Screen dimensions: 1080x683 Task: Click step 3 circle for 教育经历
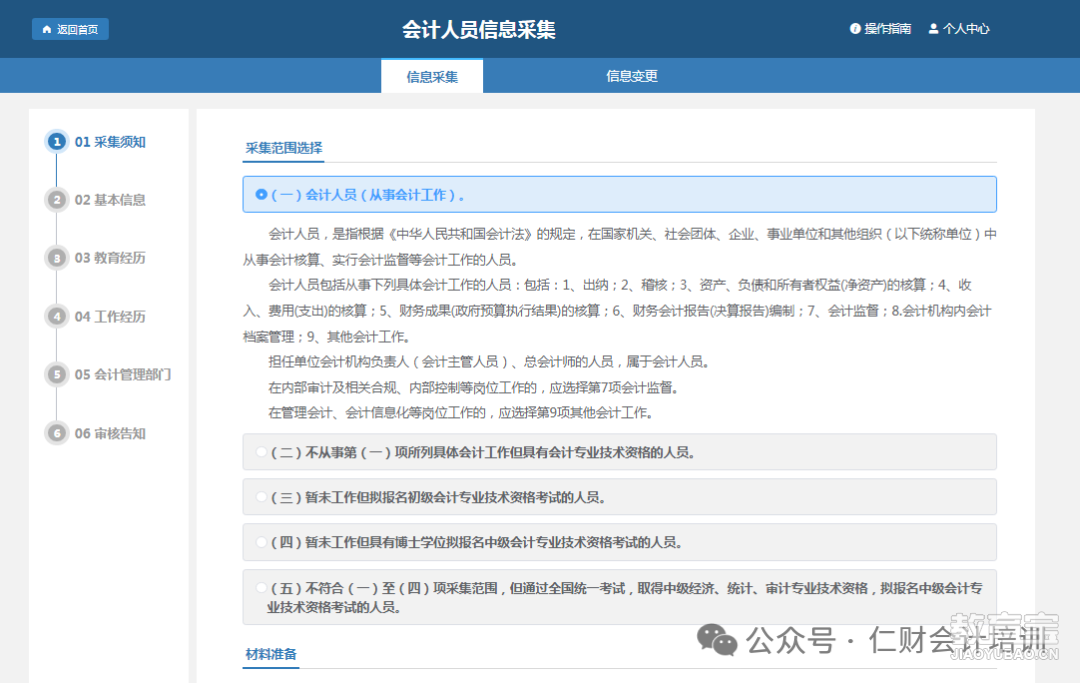tap(56, 258)
